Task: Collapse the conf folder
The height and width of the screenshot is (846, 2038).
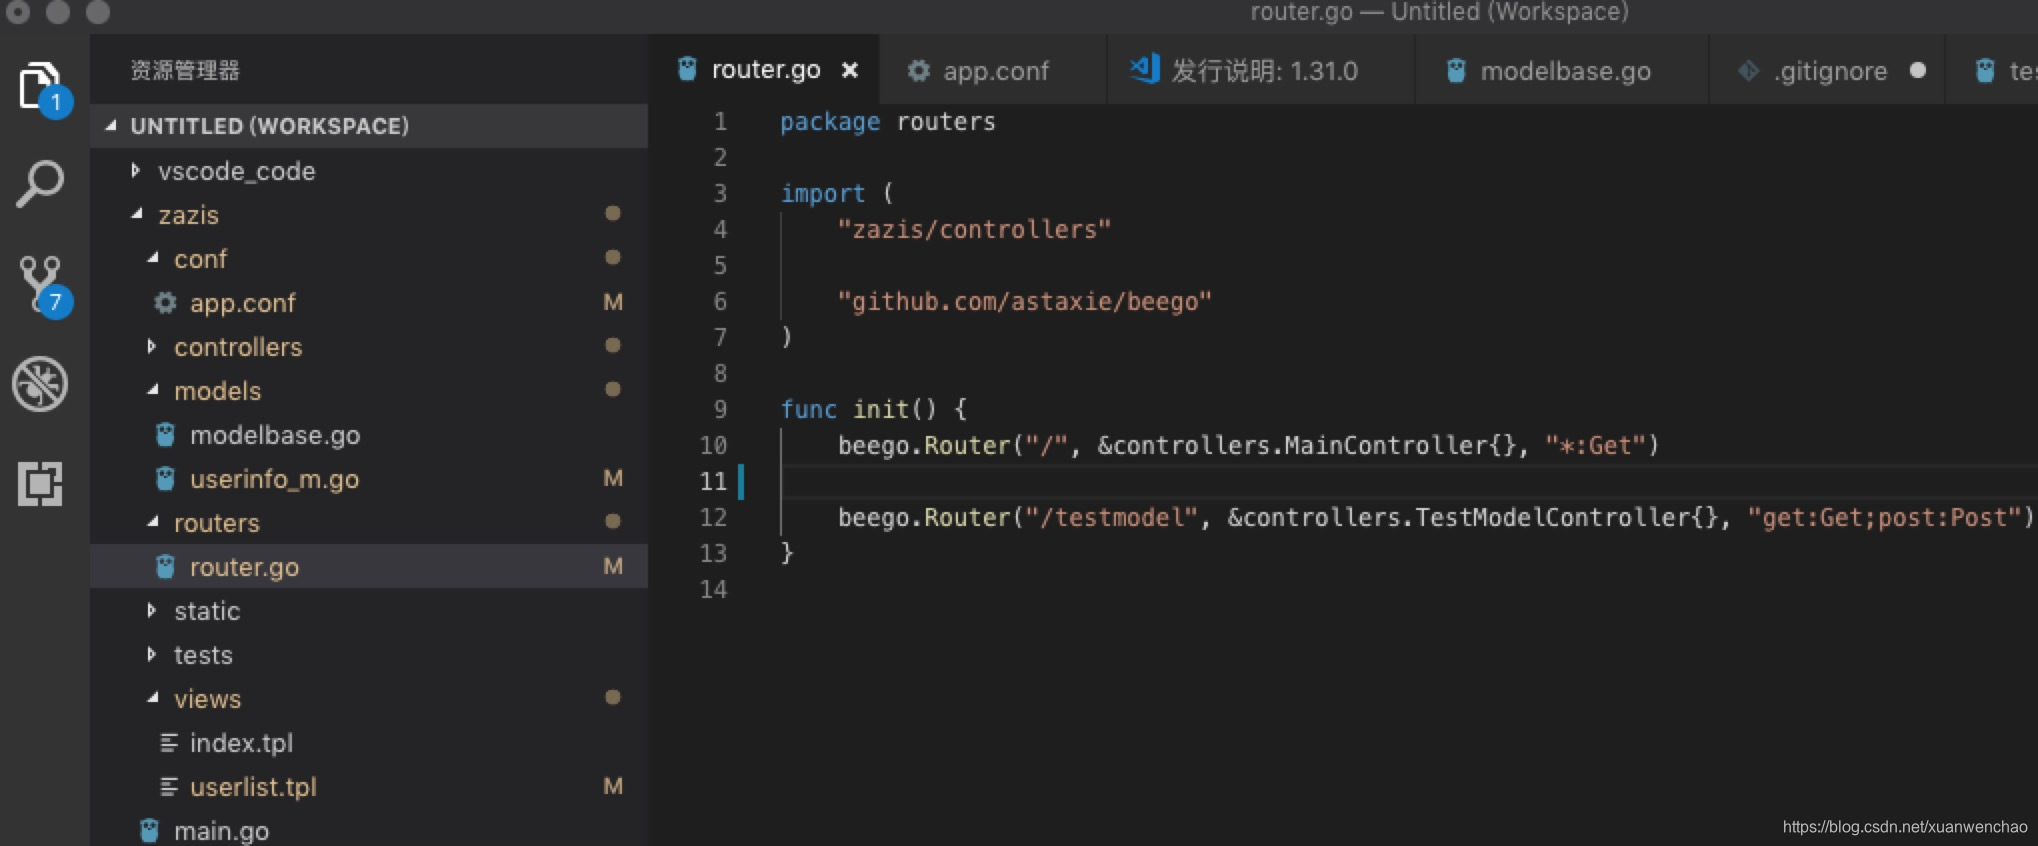Action: pos(152,258)
